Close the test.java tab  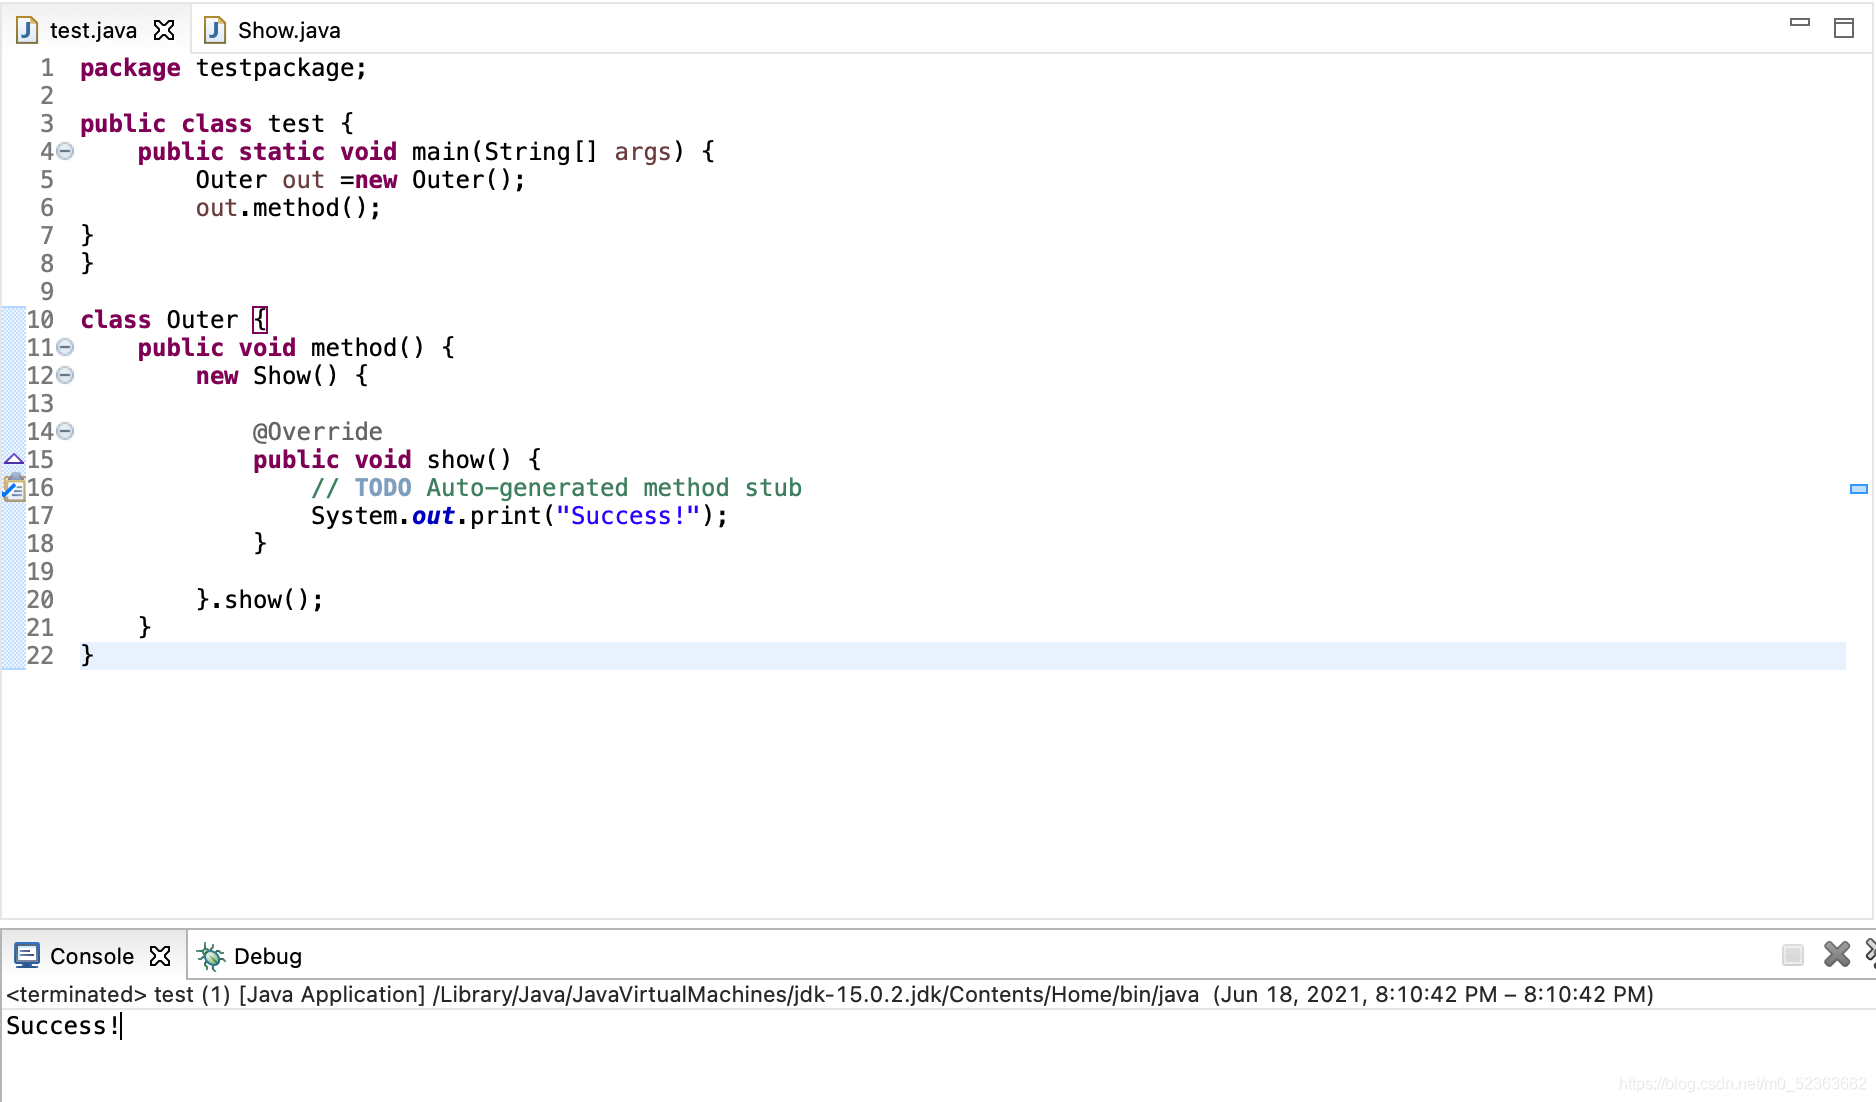(164, 30)
